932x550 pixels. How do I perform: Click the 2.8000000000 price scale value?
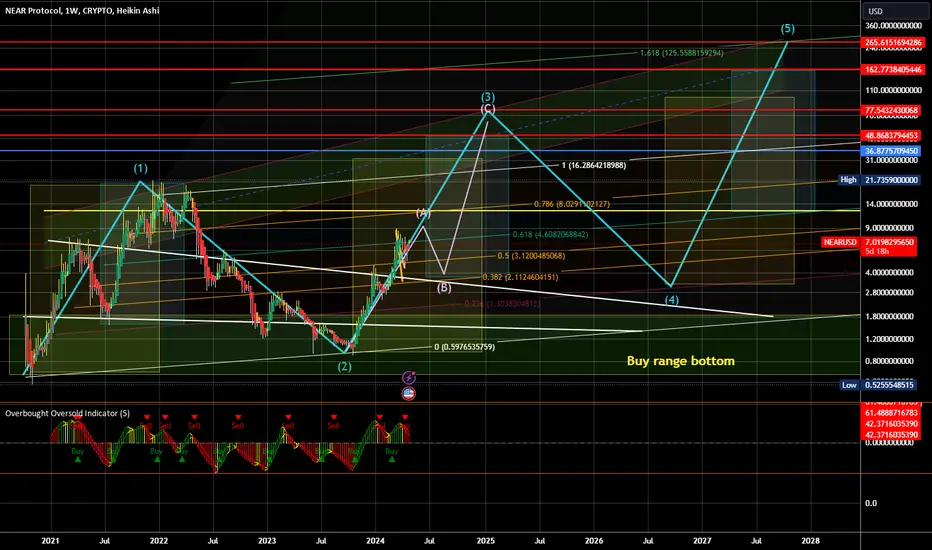tap(889, 293)
